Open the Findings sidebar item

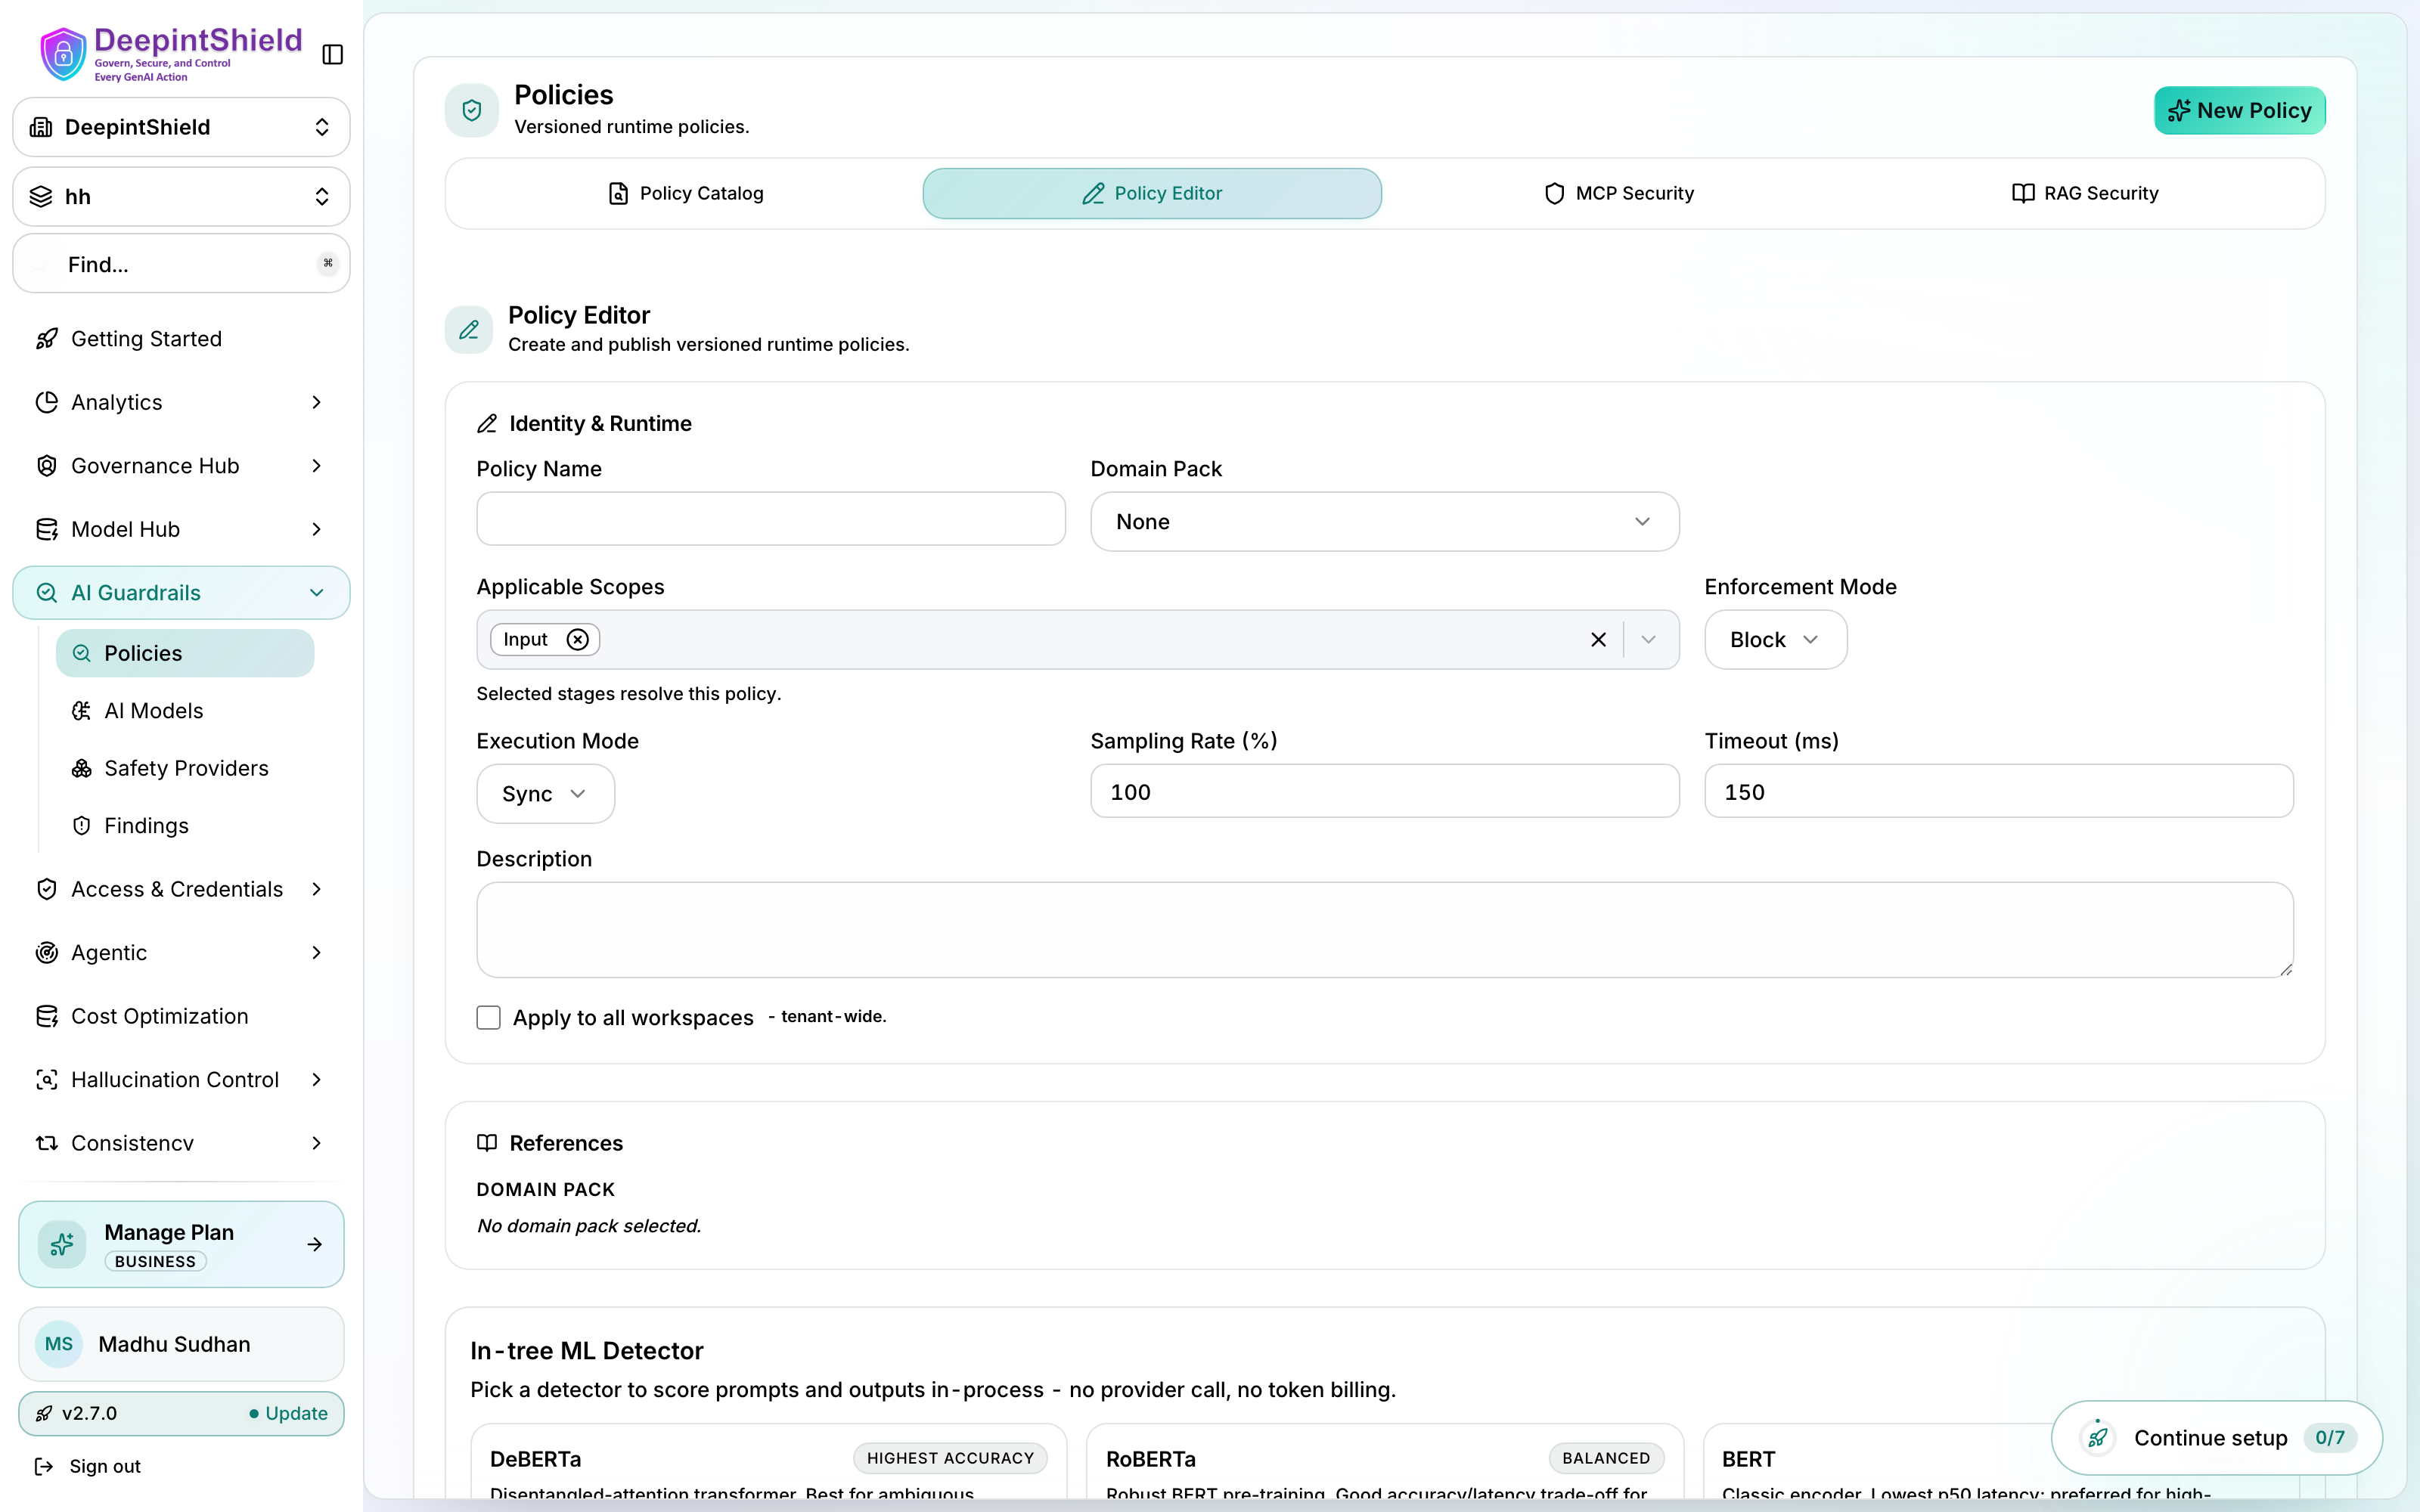pyautogui.click(x=185, y=826)
